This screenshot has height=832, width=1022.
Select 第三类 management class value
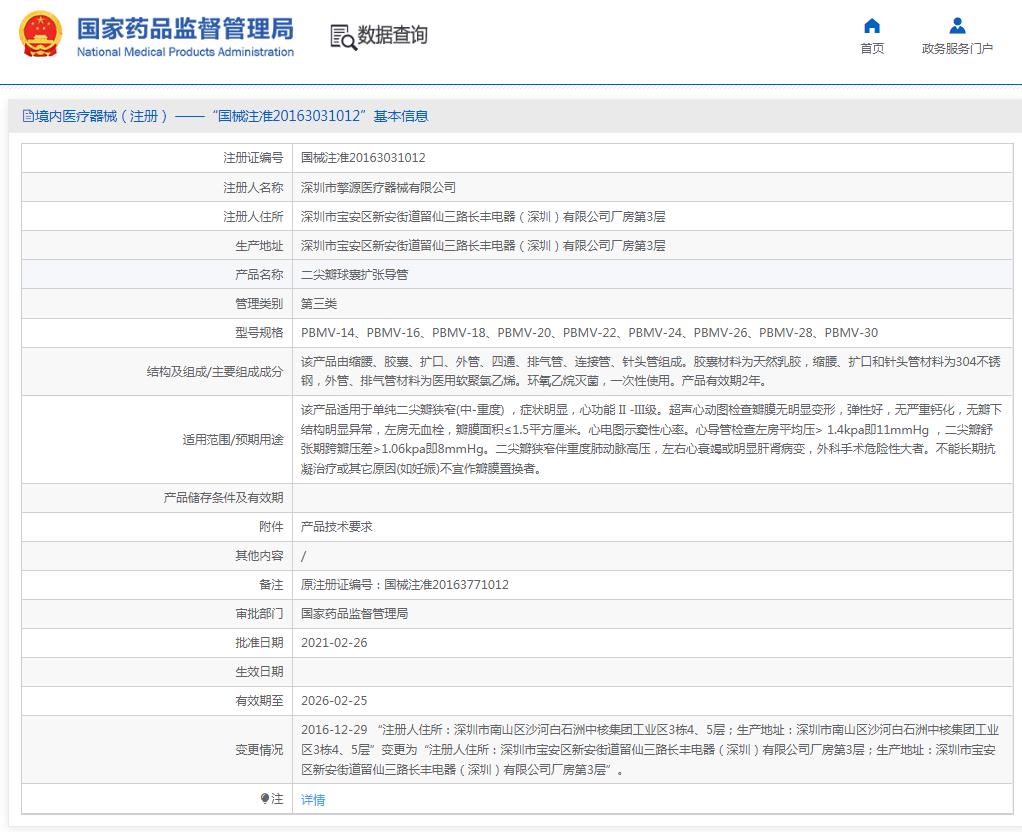tap(319, 304)
